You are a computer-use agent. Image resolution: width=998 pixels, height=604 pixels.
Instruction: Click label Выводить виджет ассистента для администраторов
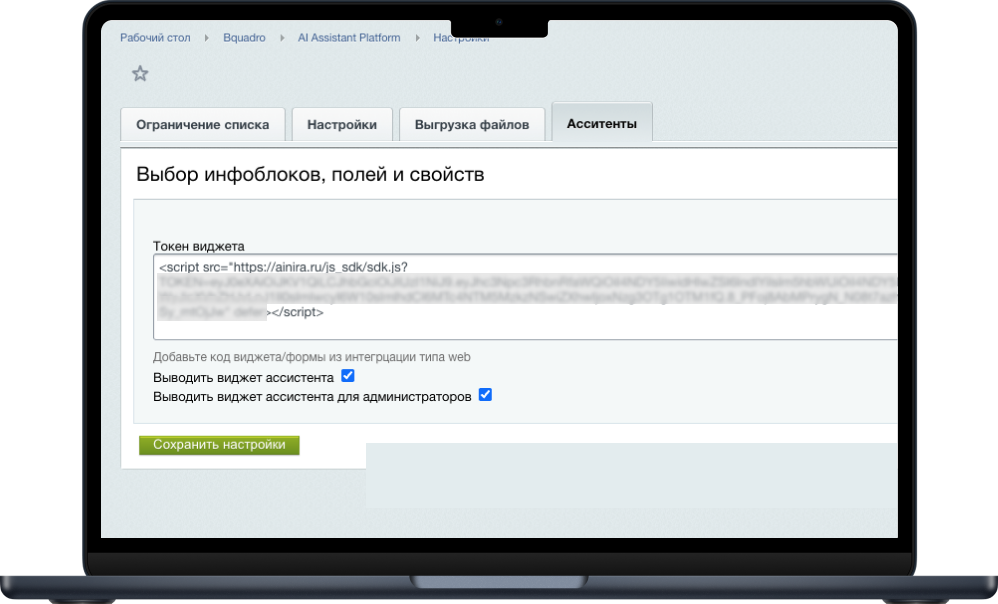[x=312, y=397]
